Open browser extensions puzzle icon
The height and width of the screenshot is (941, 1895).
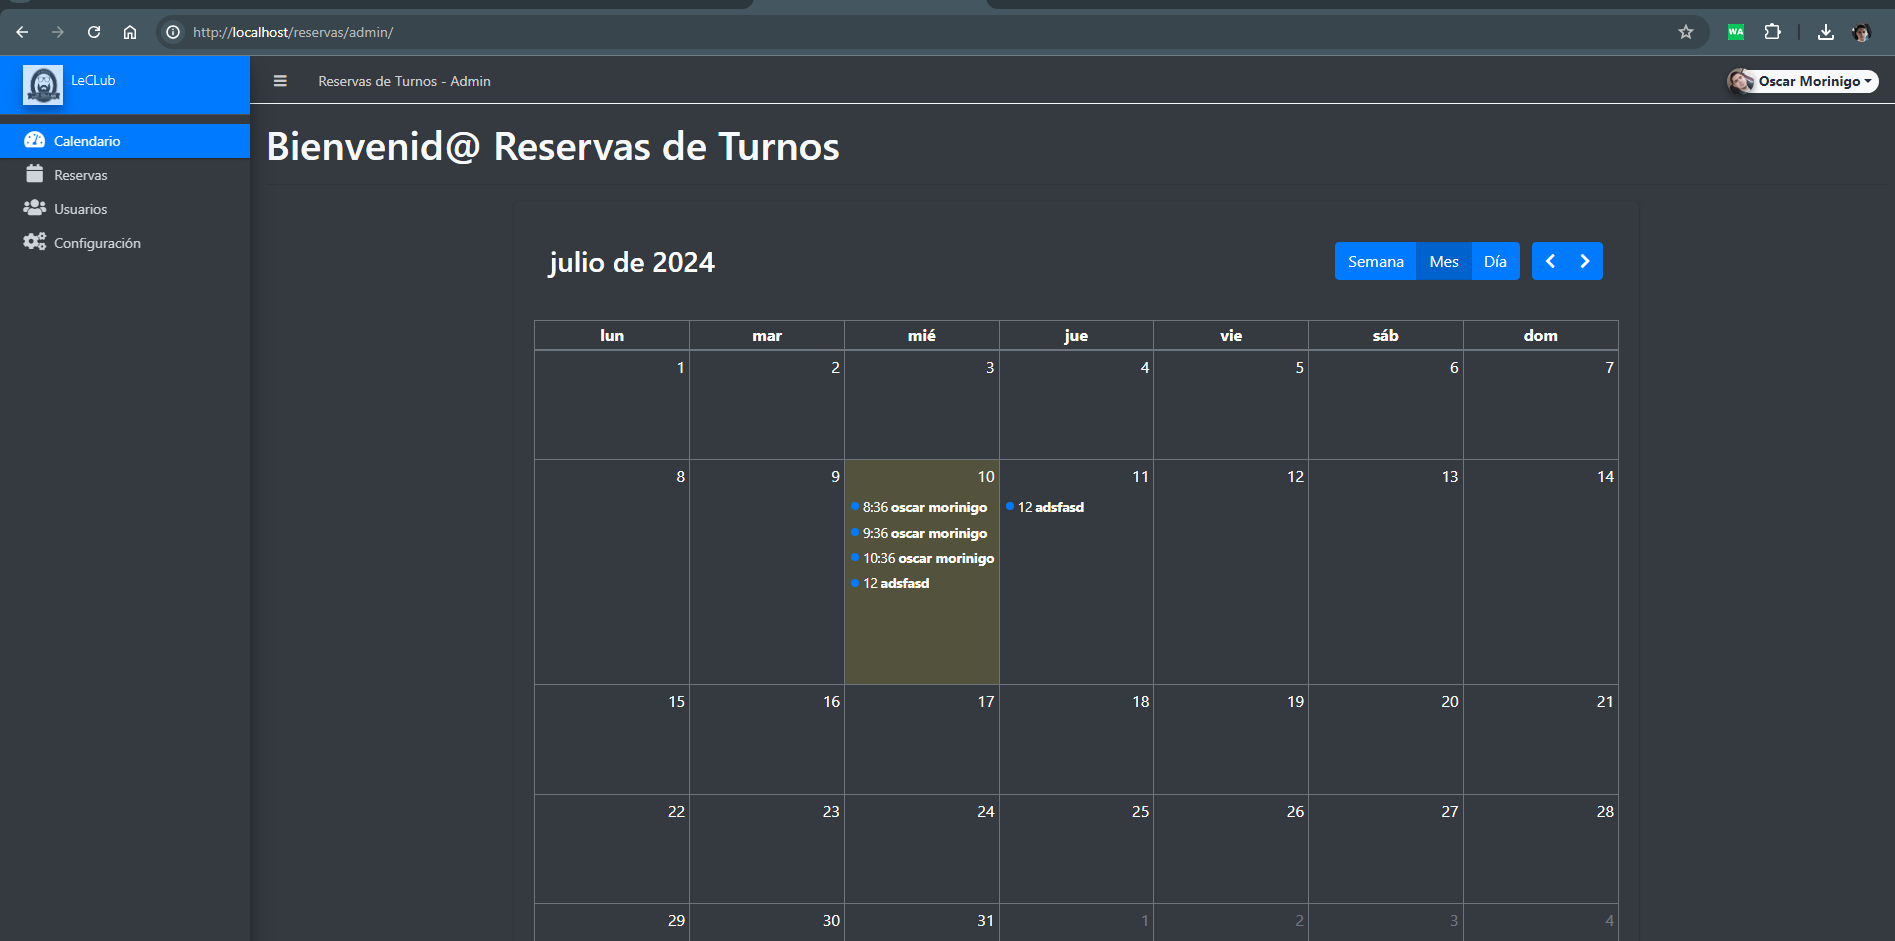coord(1772,32)
